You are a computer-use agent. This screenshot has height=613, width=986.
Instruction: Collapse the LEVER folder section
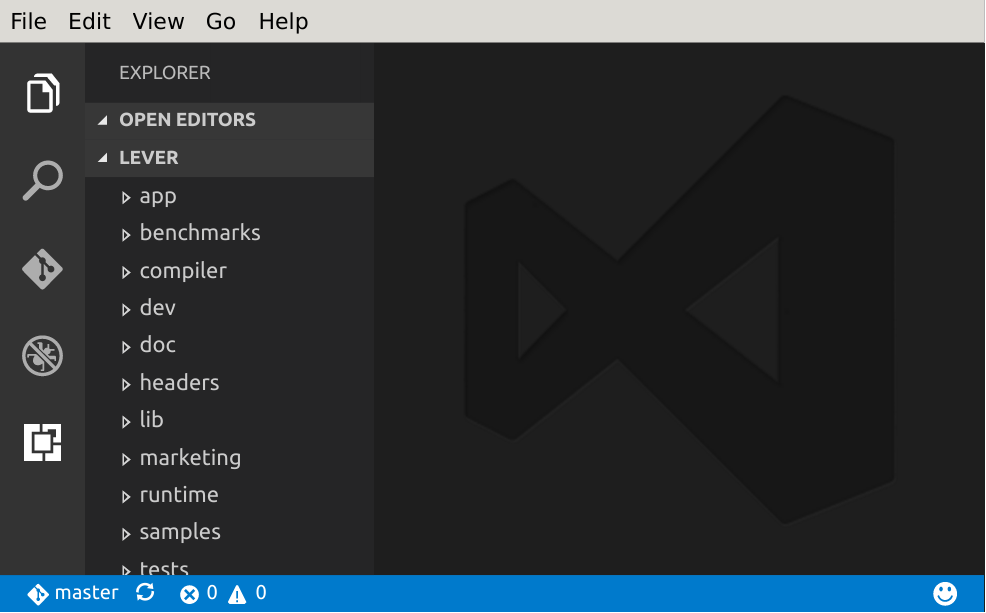tap(103, 158)
